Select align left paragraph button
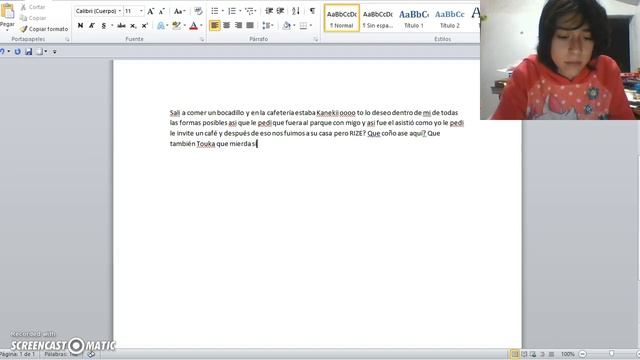The width and height of the screenshot is (640, 360). [215, 25]
